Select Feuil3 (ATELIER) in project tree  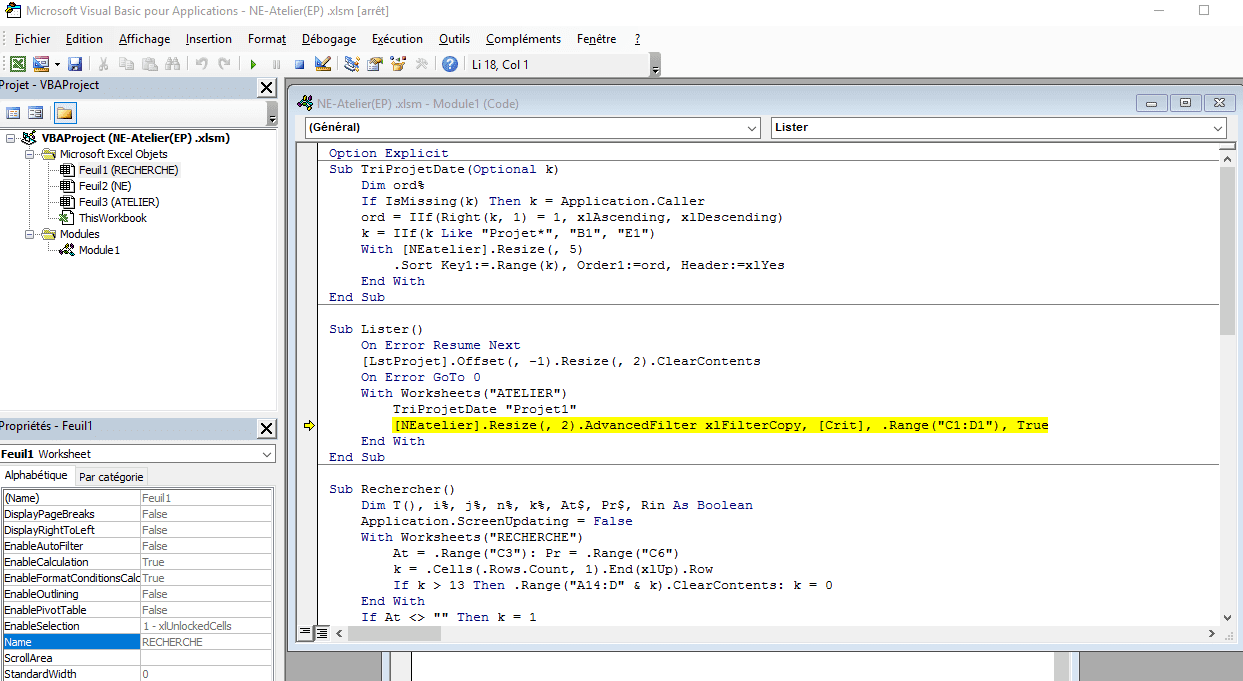click(118, 202)
